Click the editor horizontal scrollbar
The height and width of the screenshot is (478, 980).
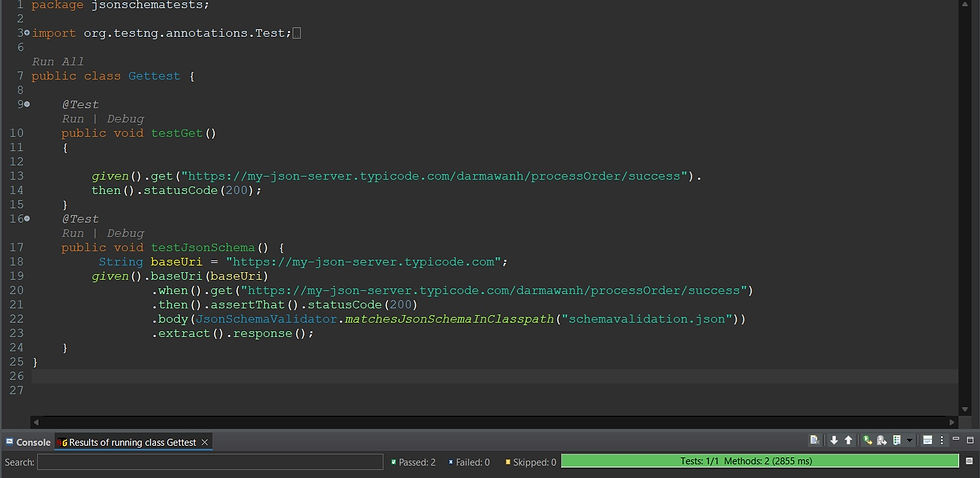click(x=494, y=422)
